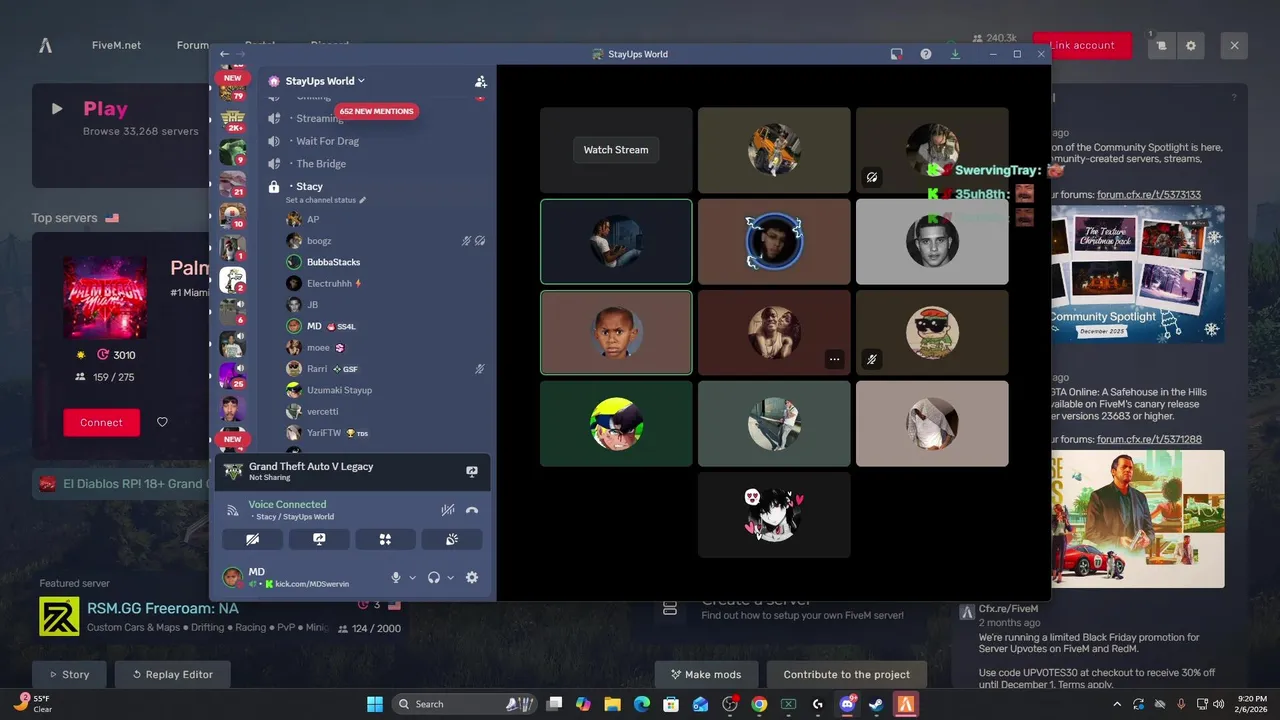Go back with Discord's left arrow
The image size is (1280, 720).
coord(224,54)
